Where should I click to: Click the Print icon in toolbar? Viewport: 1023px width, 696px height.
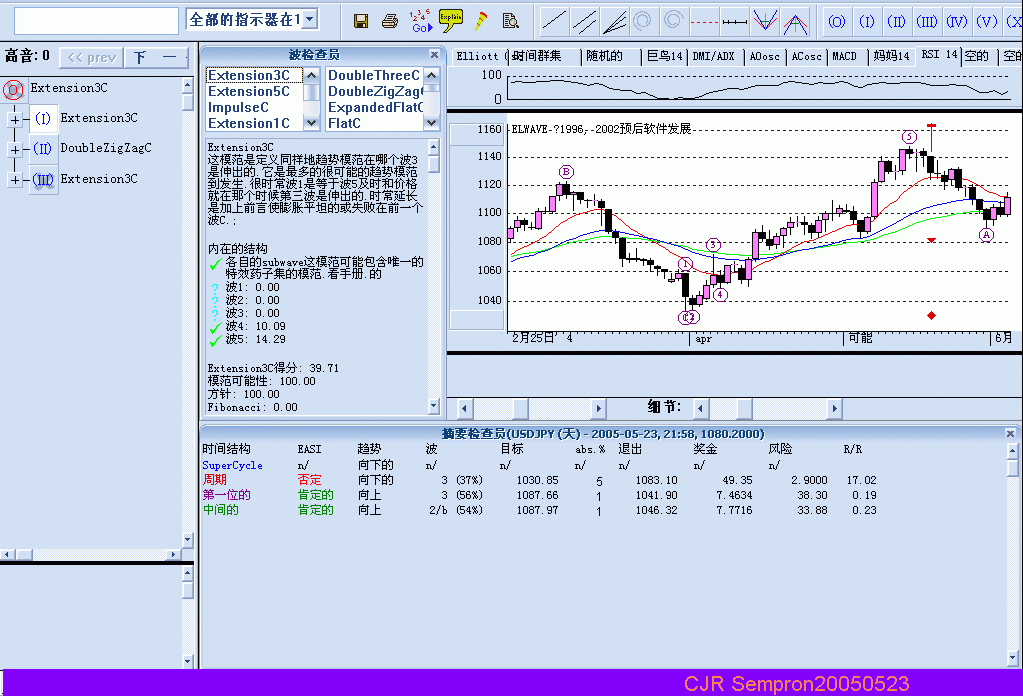[x=390, y=20]
